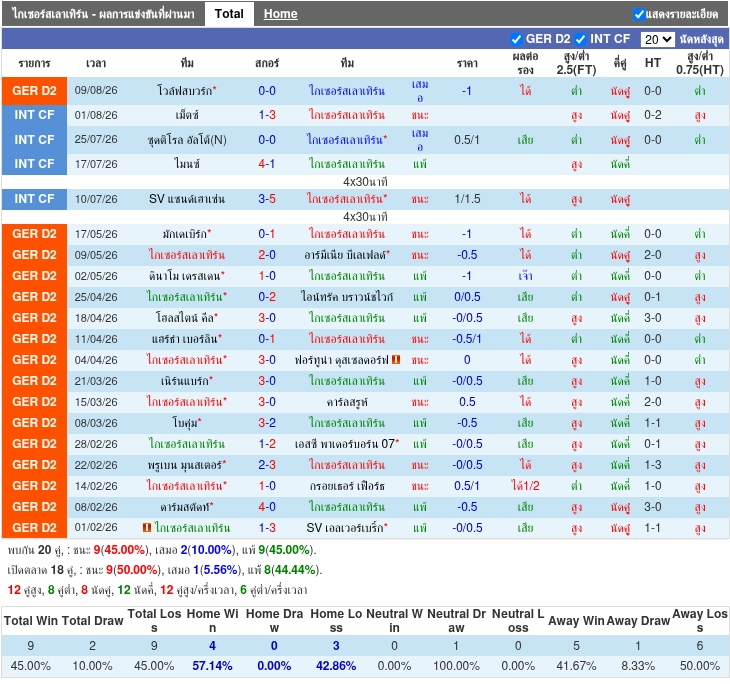Image resolution: width=730 pixels, height=684 pixels.
Task: Click red card icon in 01/02/26 row
Action: tap(147, 528)
